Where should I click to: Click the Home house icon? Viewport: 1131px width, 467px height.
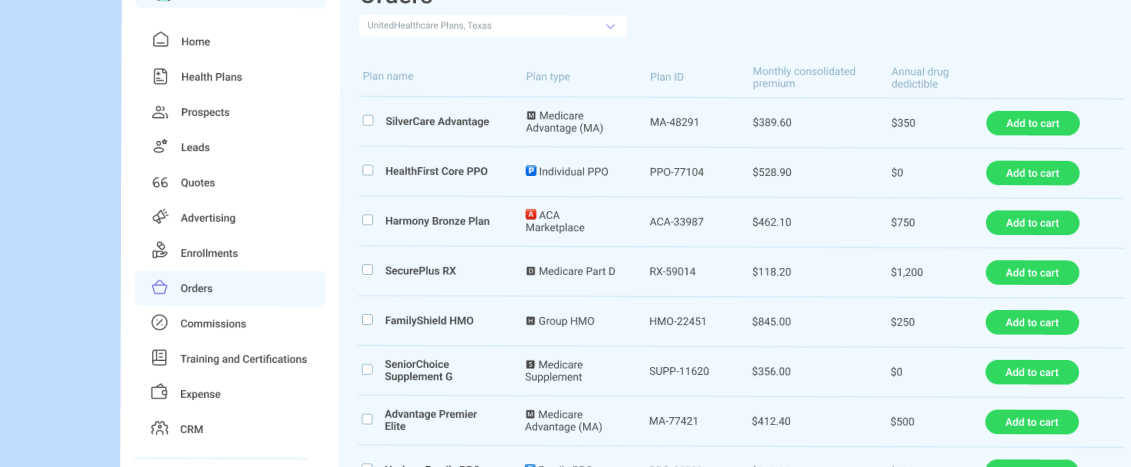[160, 40]
